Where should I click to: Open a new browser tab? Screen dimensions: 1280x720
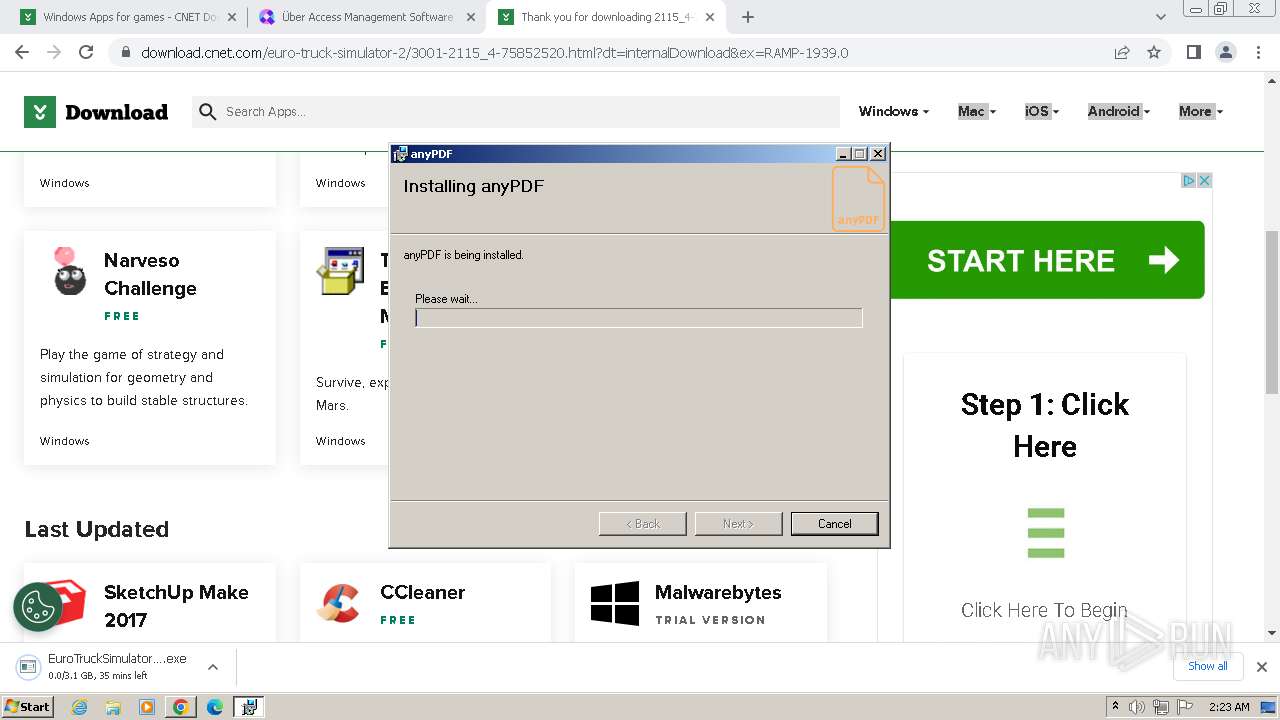pyautogui.click(x=748, y=17)
